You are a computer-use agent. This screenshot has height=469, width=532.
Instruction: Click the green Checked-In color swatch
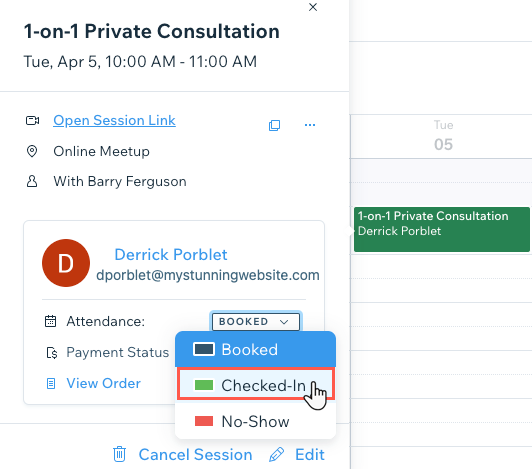204,385
